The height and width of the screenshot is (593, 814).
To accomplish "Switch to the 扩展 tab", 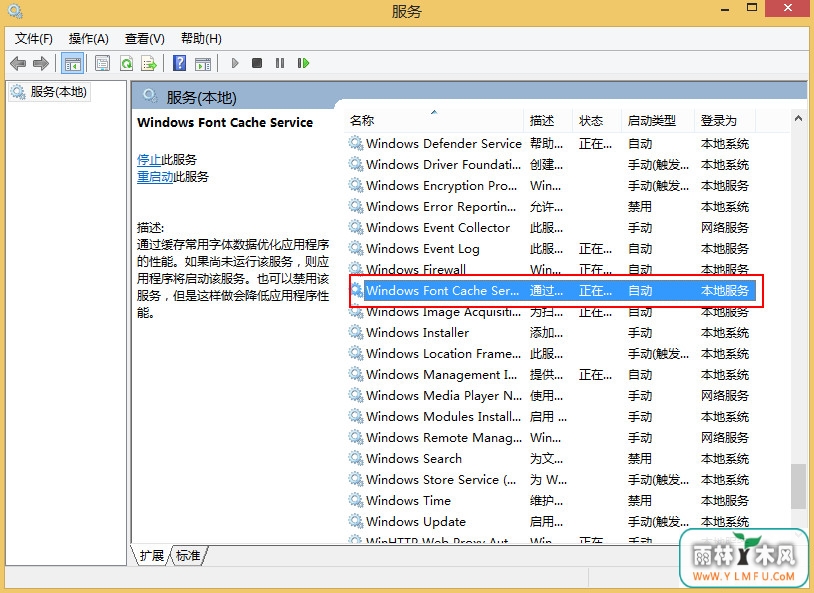I will click(152, 556).
